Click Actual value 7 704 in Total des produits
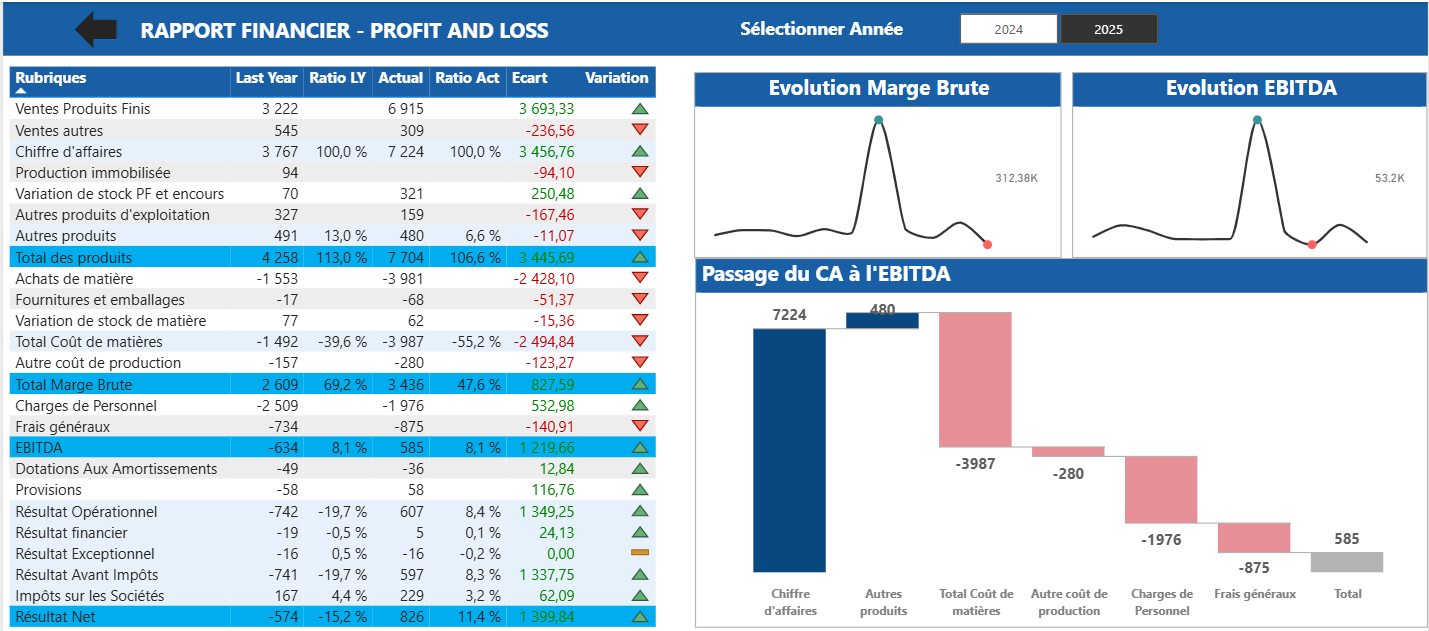1429x631 pixels. click(406, 257)
